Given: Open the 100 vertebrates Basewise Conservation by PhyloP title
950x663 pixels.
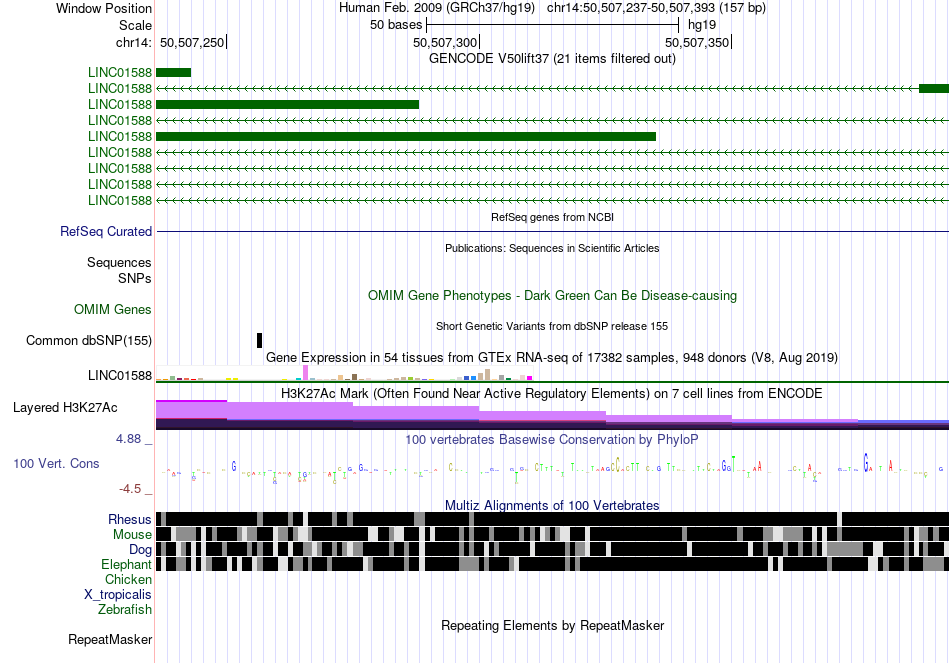Looking at the screenshot, I should (552, 439).
